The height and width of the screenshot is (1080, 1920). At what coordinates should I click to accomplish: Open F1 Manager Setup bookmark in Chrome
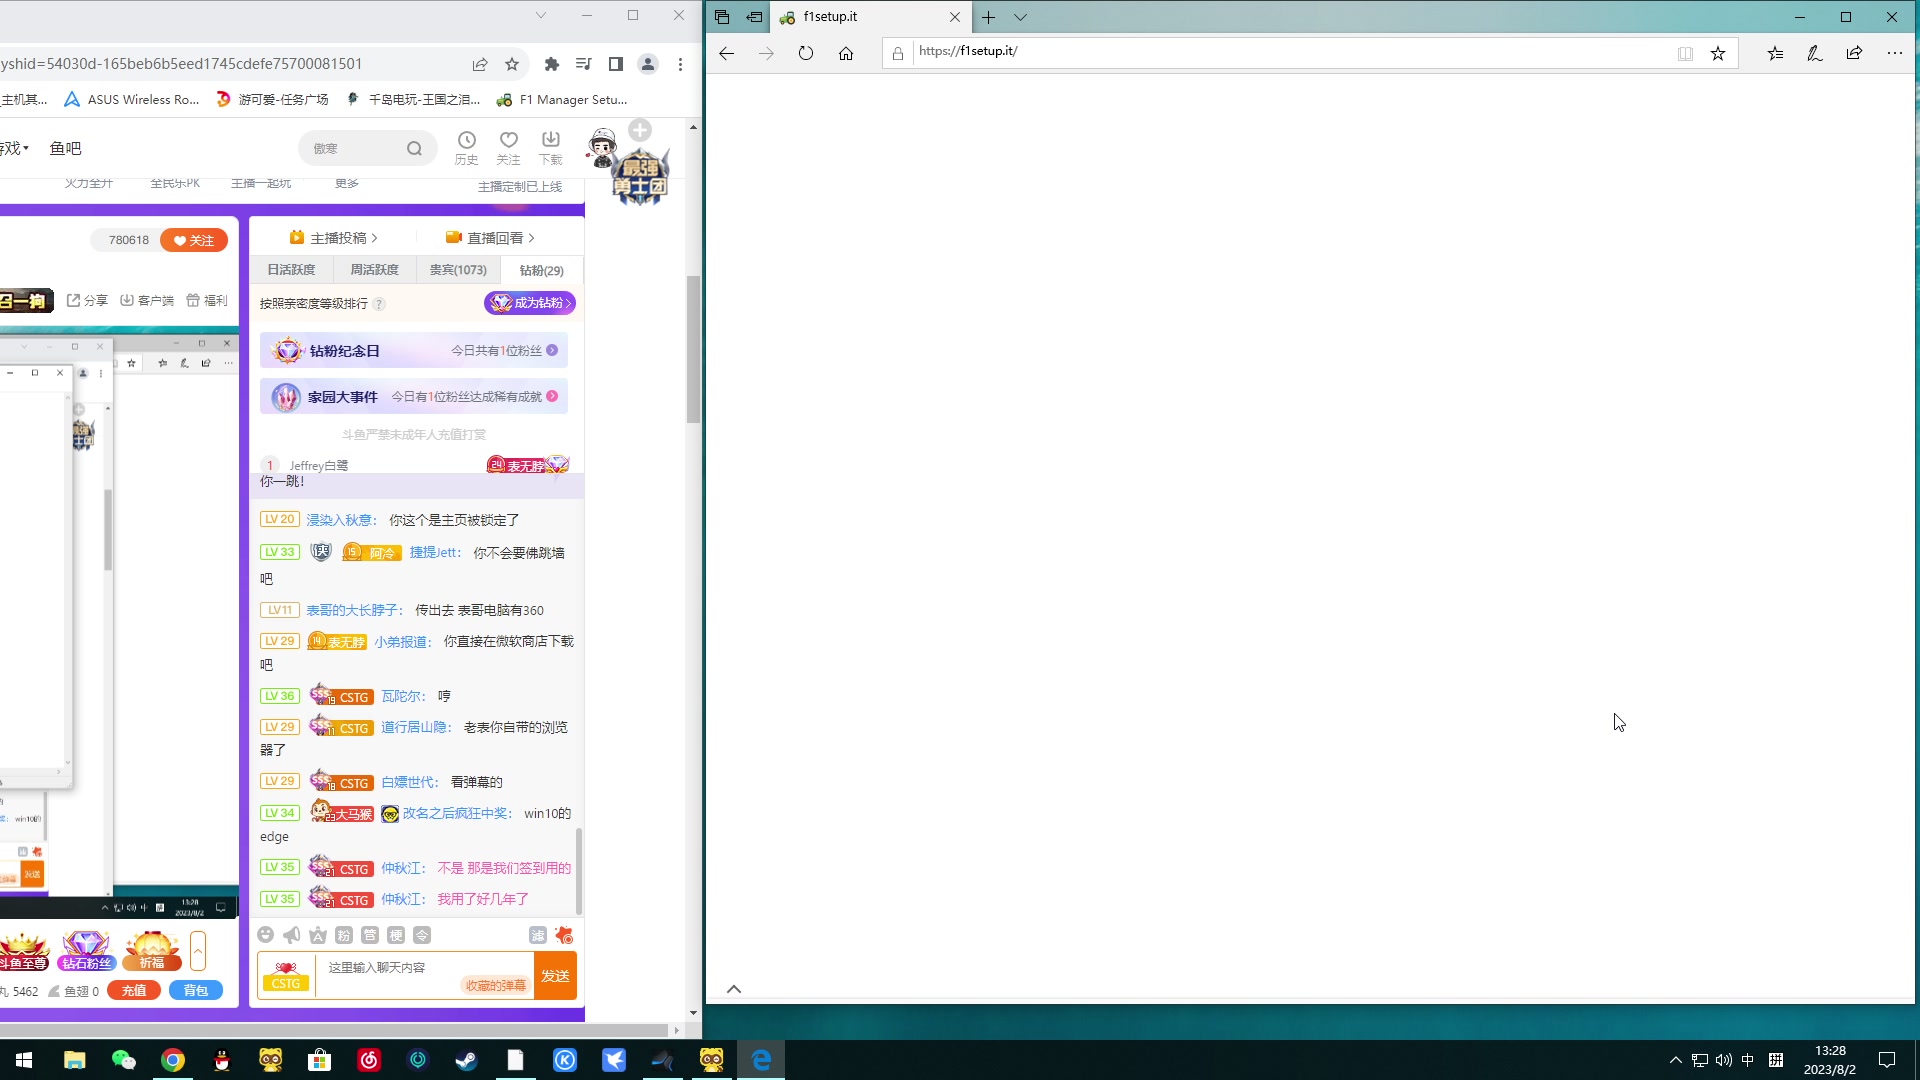click(562, 100)
